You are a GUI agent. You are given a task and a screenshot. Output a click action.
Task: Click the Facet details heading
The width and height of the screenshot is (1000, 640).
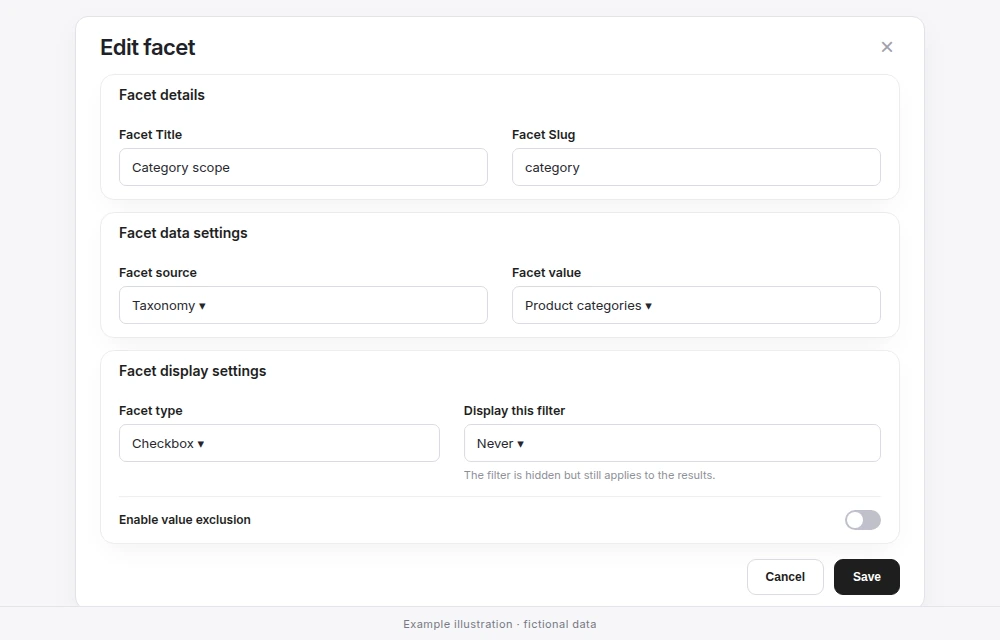pyautogui.click(x=162, y=95)
